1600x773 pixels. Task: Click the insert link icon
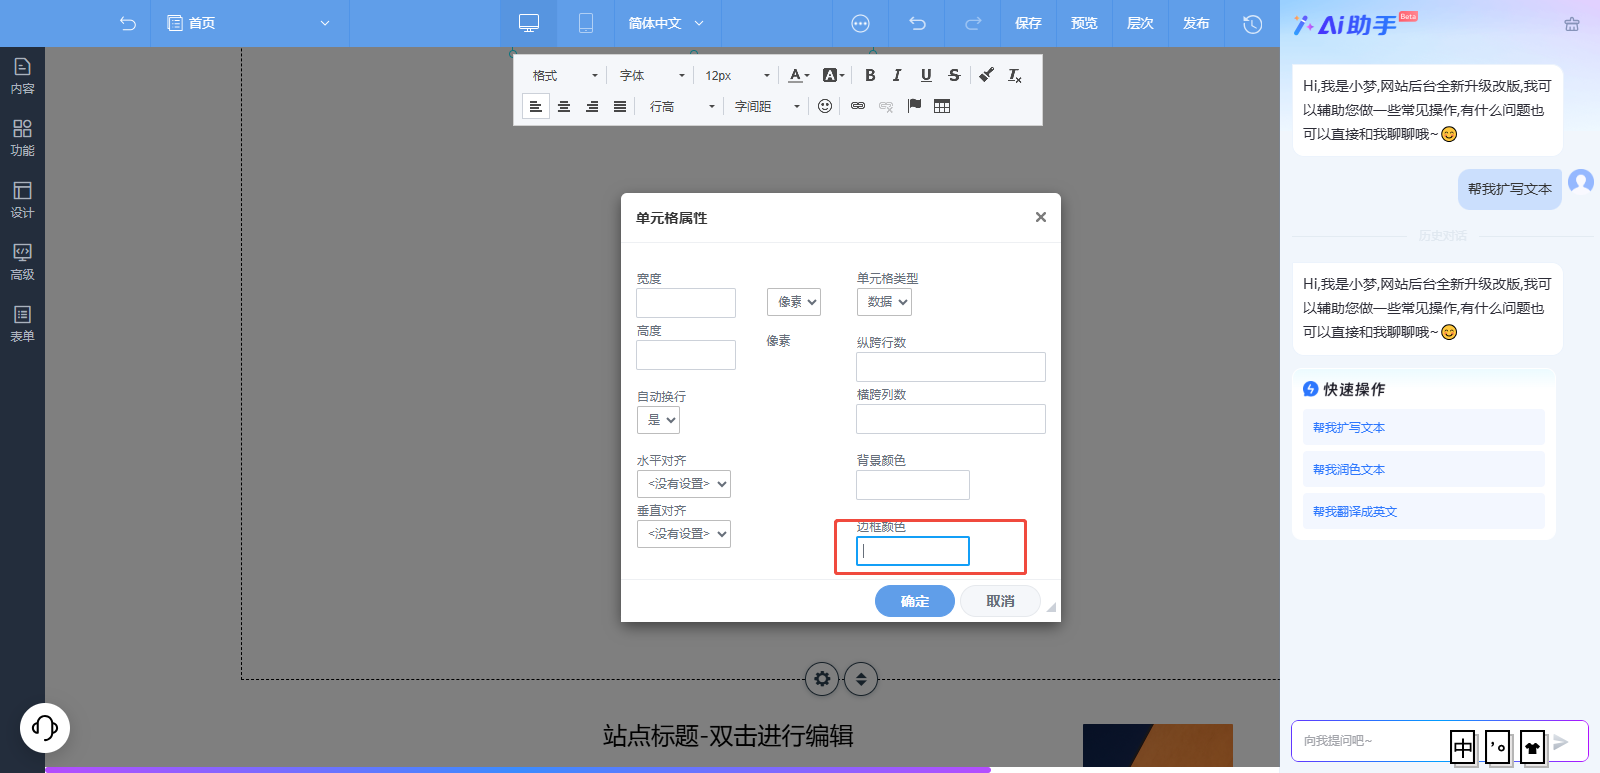(858, 106)
